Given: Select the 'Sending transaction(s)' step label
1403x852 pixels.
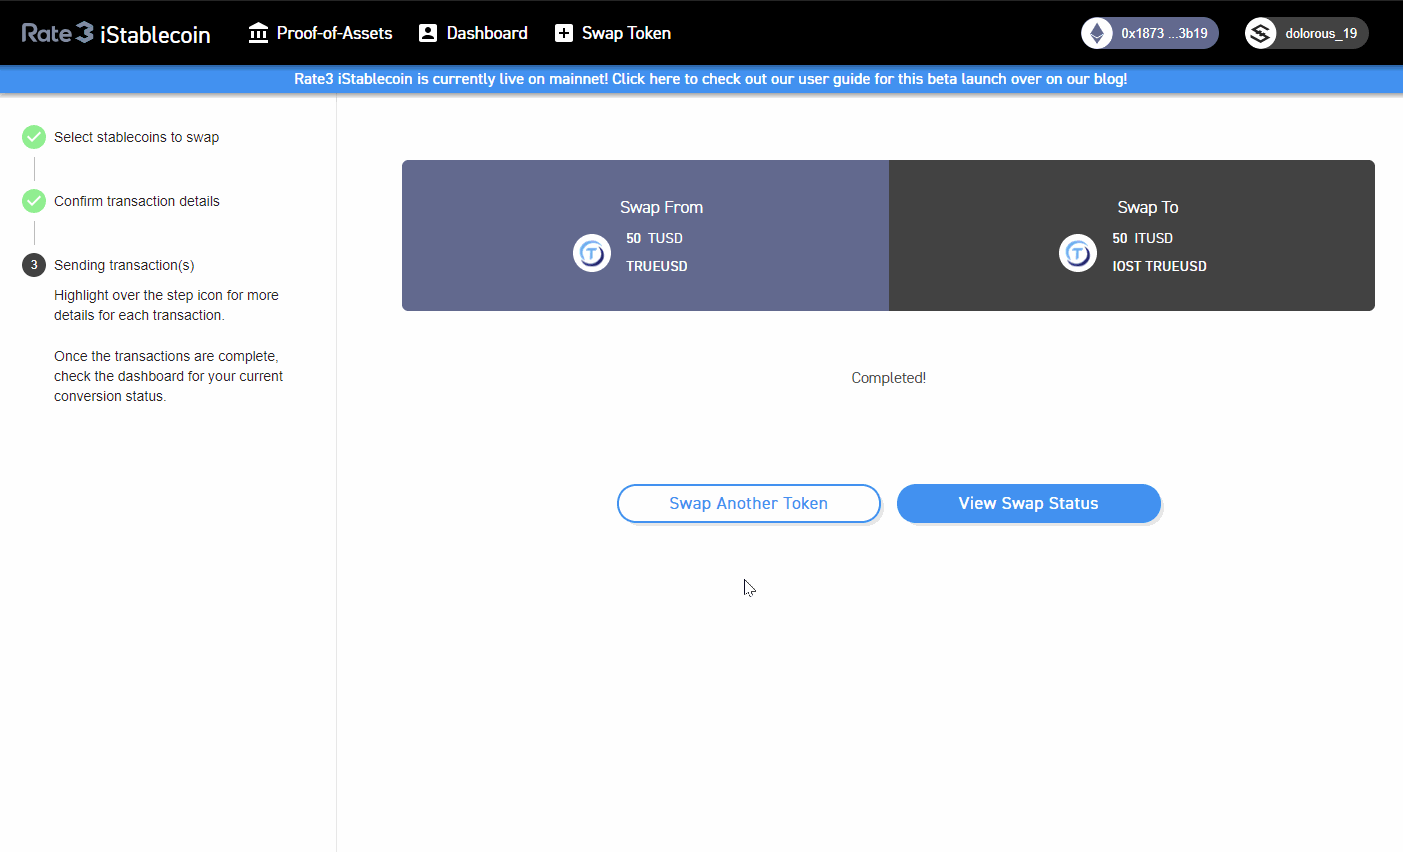Looking at the screenshot, I should 124,265.
